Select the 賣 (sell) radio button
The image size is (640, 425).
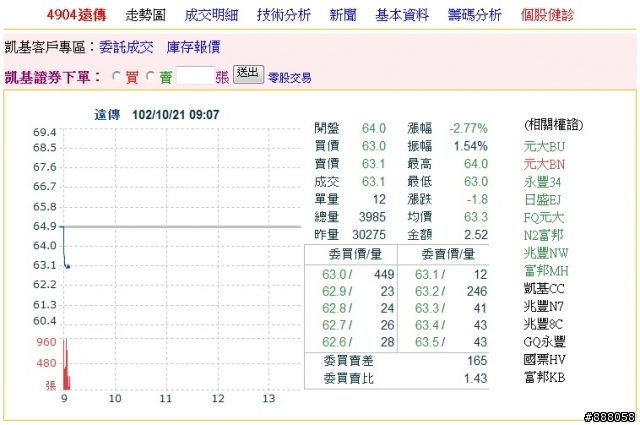coord(150,76)
